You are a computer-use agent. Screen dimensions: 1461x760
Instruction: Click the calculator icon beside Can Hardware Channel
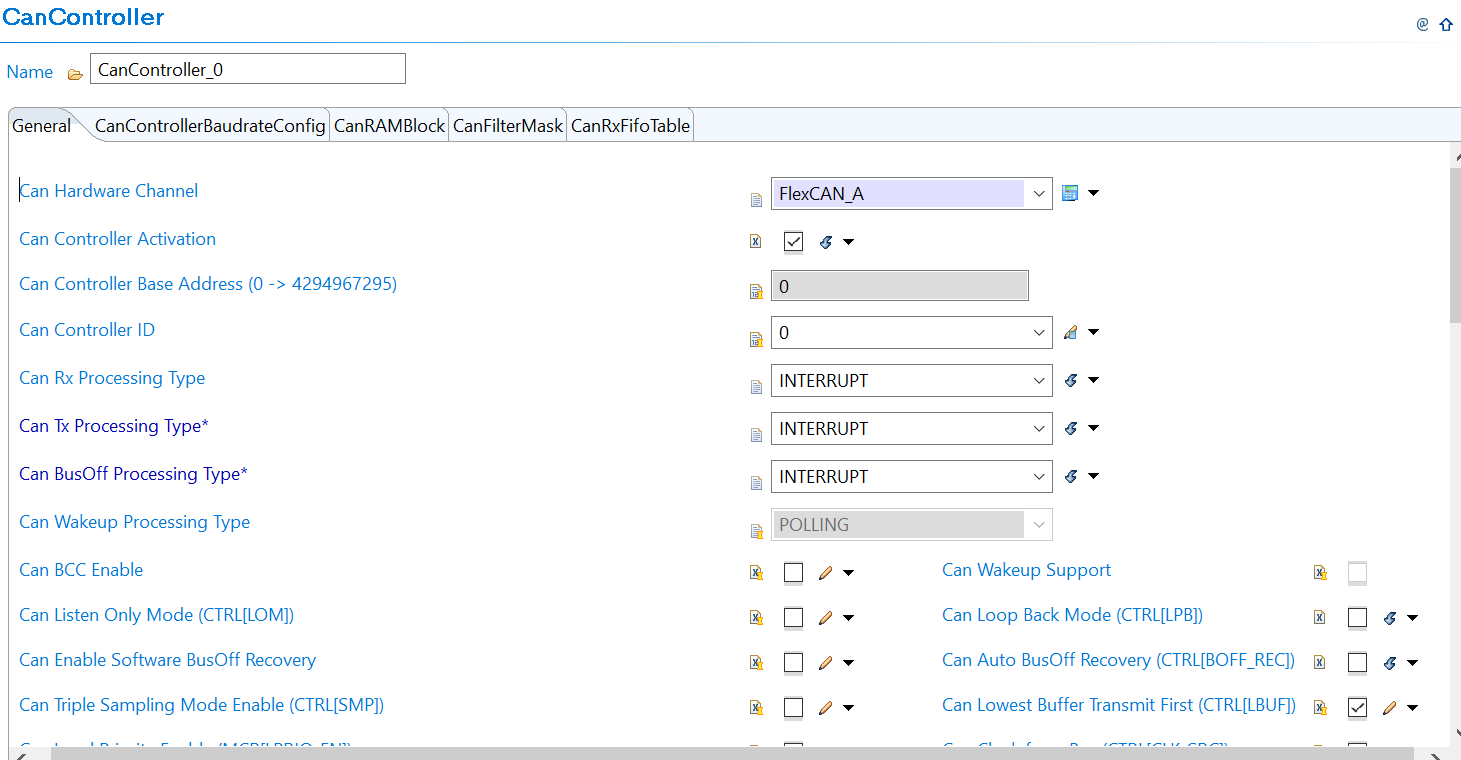coord(1070,193)
